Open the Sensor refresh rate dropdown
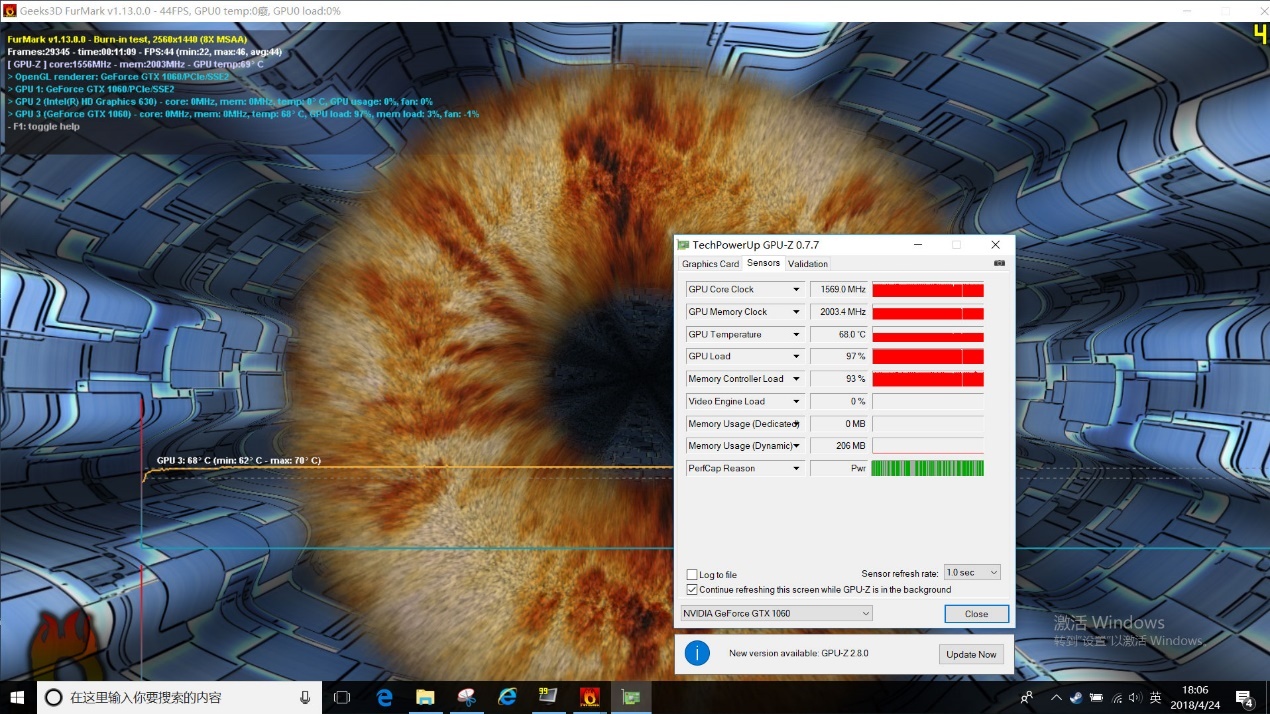Viewport: 1270px width, 714px height. (972, 573)
